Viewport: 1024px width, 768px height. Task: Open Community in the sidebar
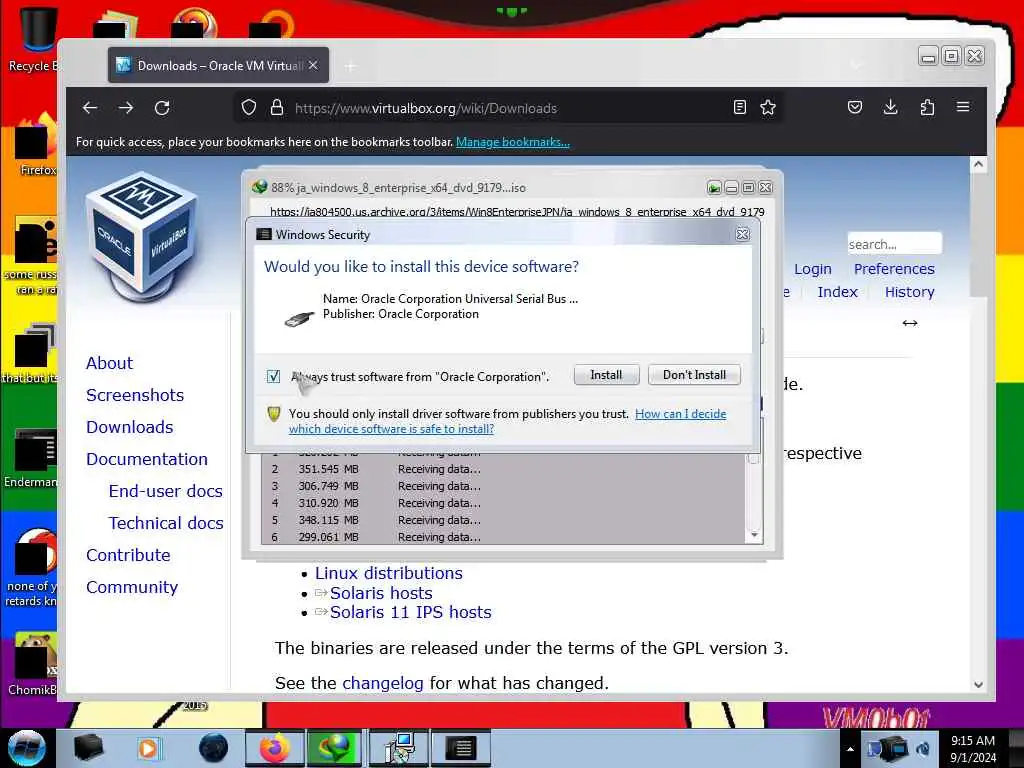(132, 587)
